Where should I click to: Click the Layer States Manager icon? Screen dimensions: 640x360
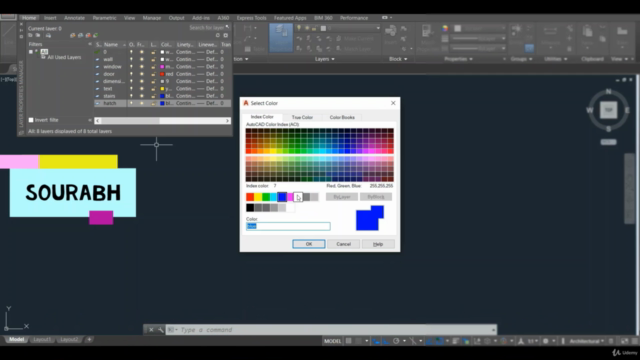point(48,36)
